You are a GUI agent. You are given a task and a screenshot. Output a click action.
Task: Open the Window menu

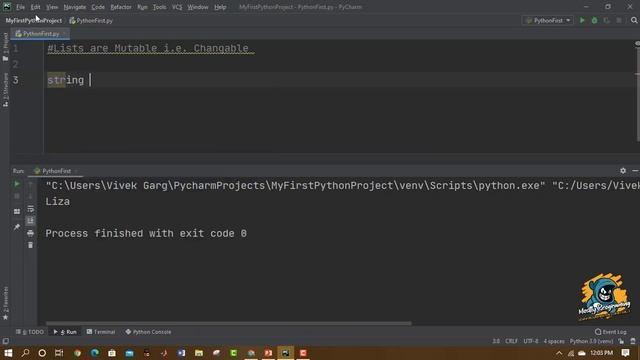pyautogui.click(x=198, y=7)
